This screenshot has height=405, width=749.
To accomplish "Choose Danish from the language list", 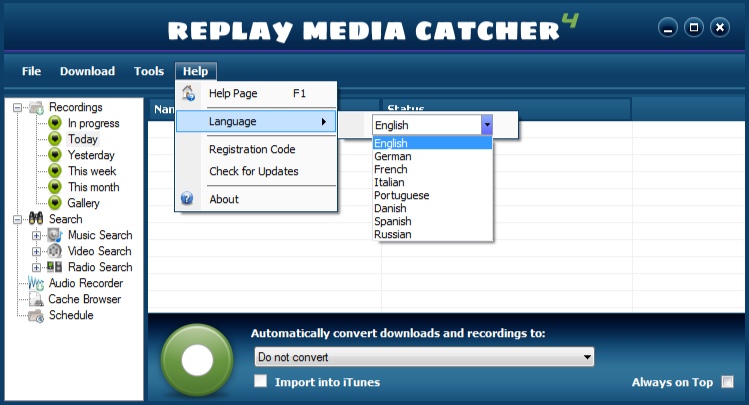I will [x=432, y=208].
